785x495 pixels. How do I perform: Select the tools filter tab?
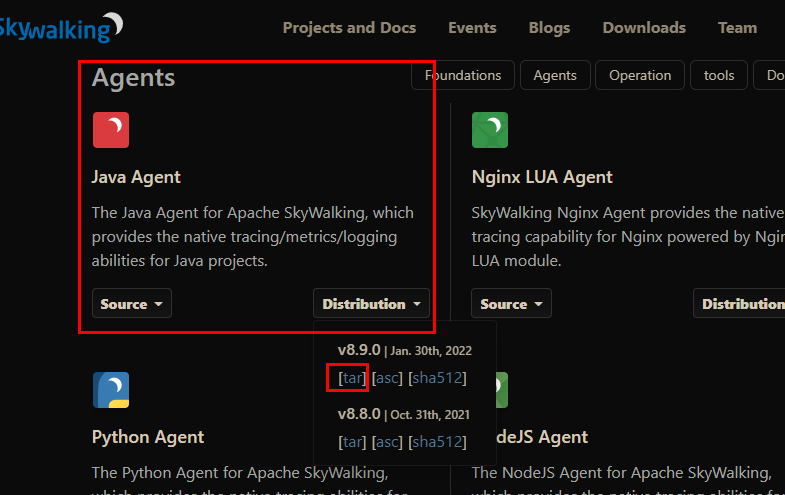pyautogui.click(x=719, y=75)
